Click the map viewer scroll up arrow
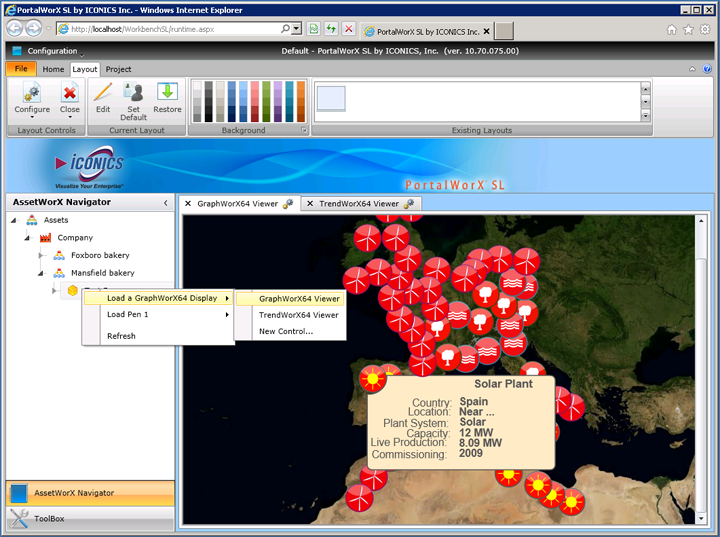The width and height of the screenshot is (720, 537). pos(701,221)
